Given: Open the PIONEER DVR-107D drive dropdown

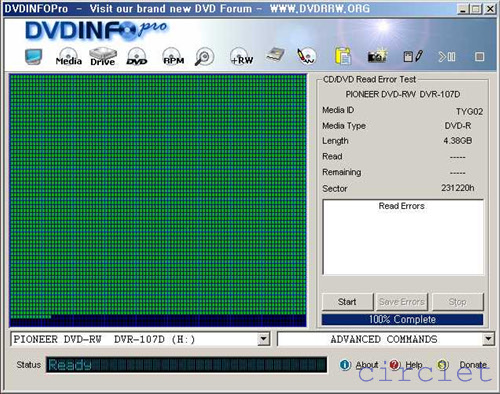Looking at the screenshot, I should click(263, 339).
